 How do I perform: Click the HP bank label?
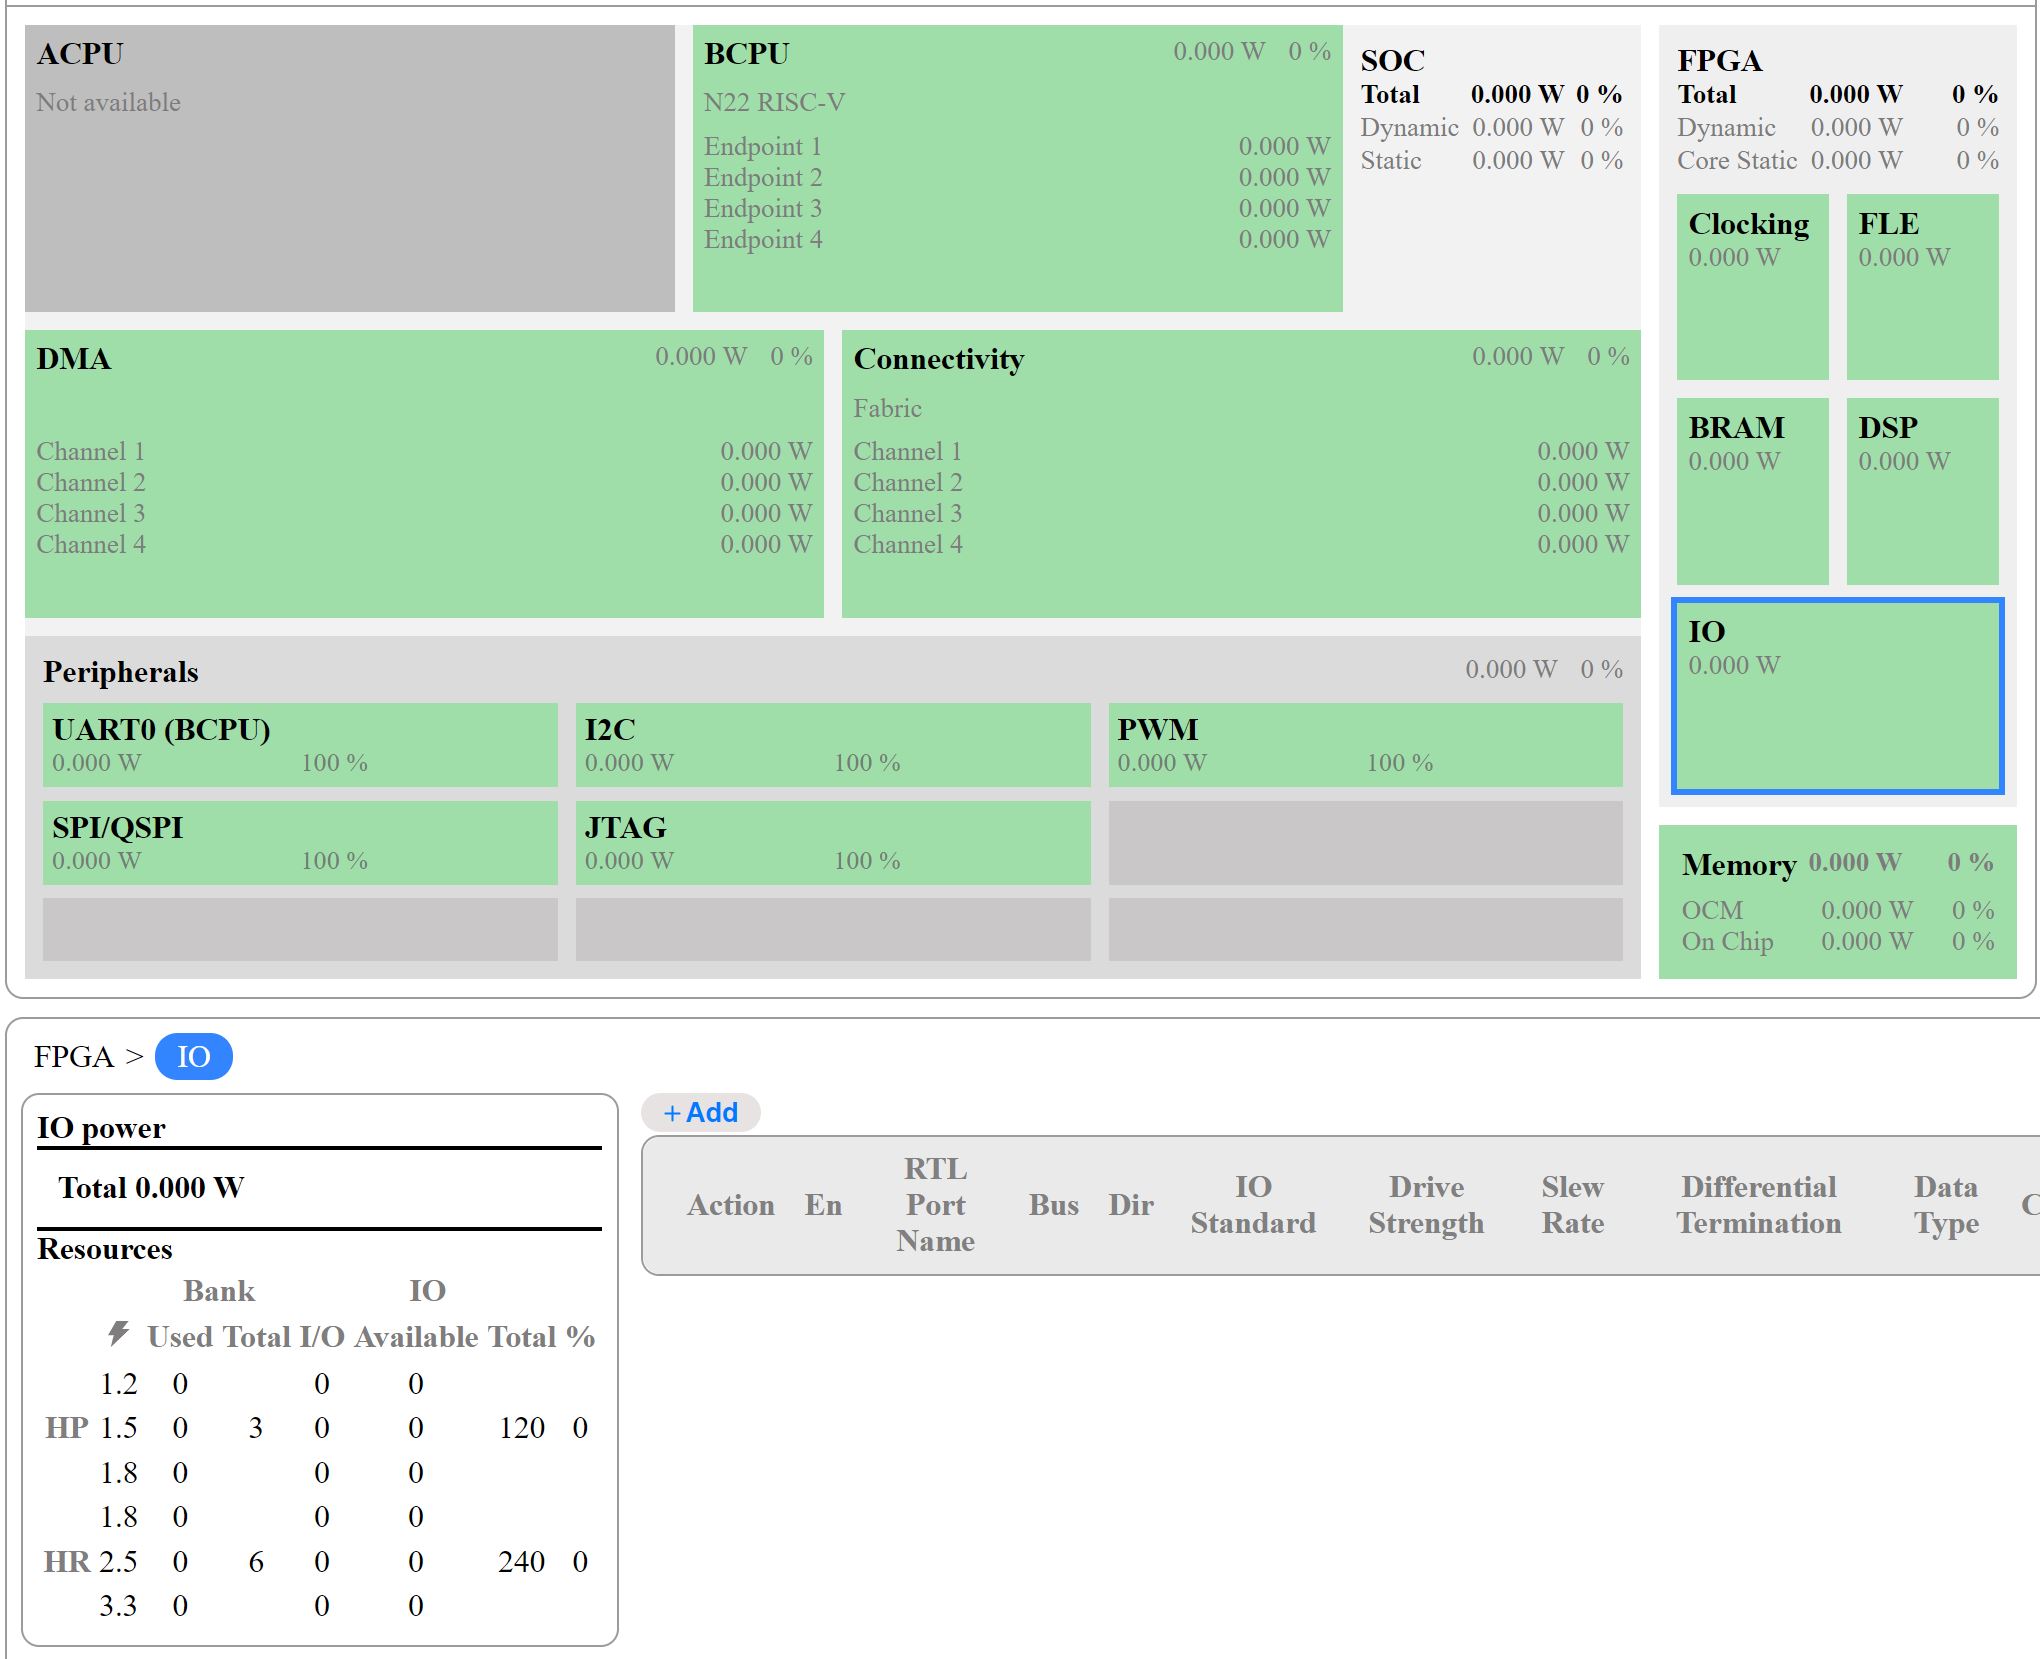click(67, 1427)
